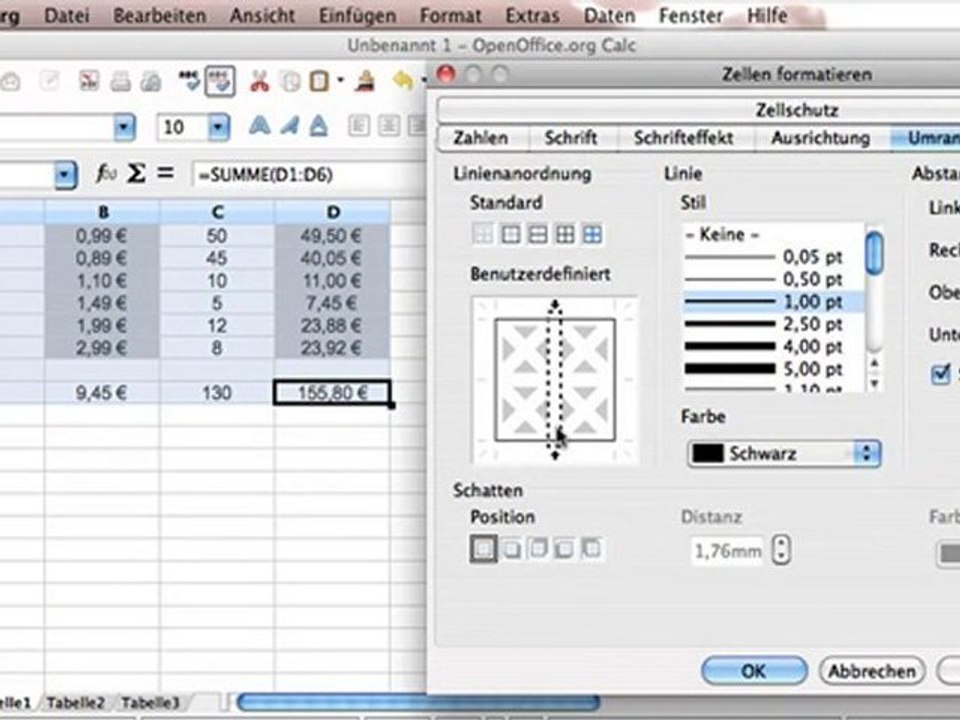Choose the no-borders Standard line arrangement
This screenshot has height=720, width=960.
pos(483,234)
